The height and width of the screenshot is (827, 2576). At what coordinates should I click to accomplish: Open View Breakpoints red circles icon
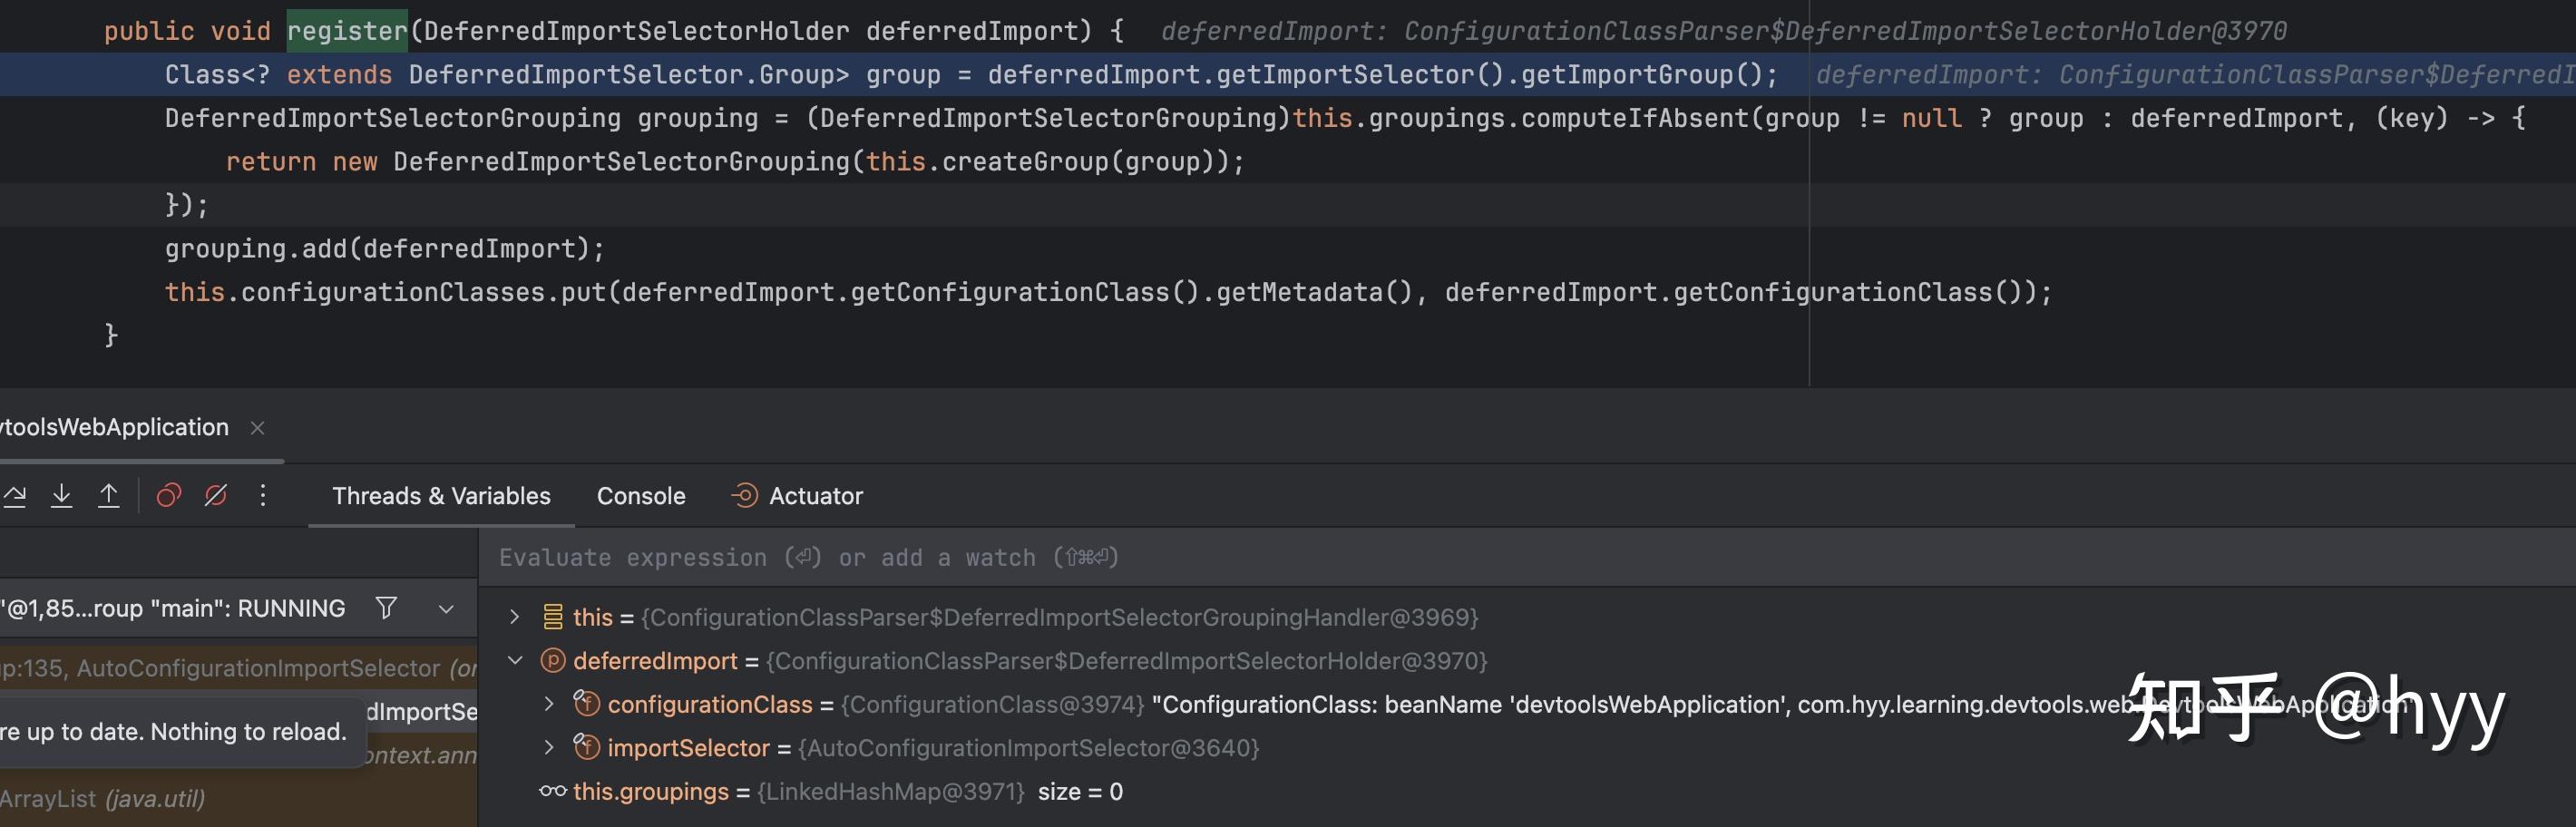pyautogui.click(x=169, y=496)
